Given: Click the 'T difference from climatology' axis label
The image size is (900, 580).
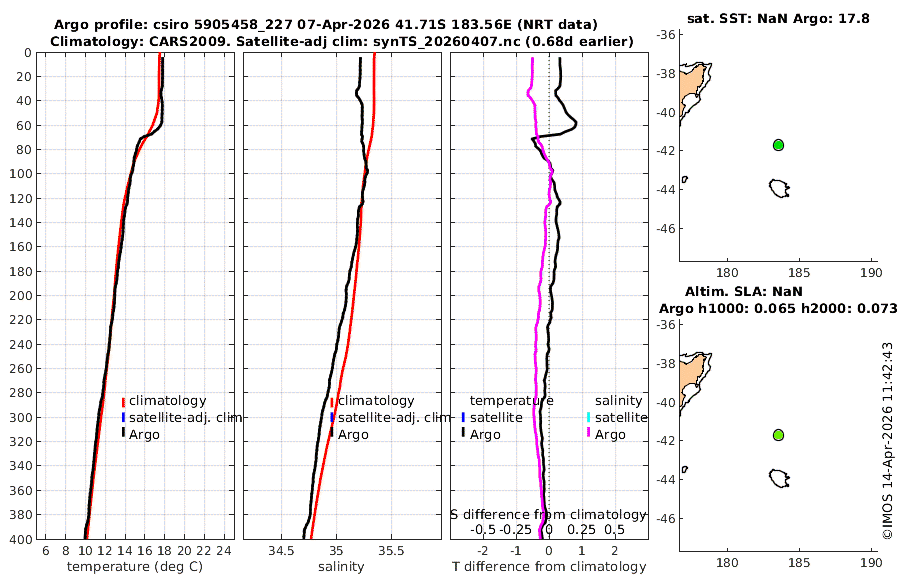Looking at the screenshot, I should (x=549, y=567).
